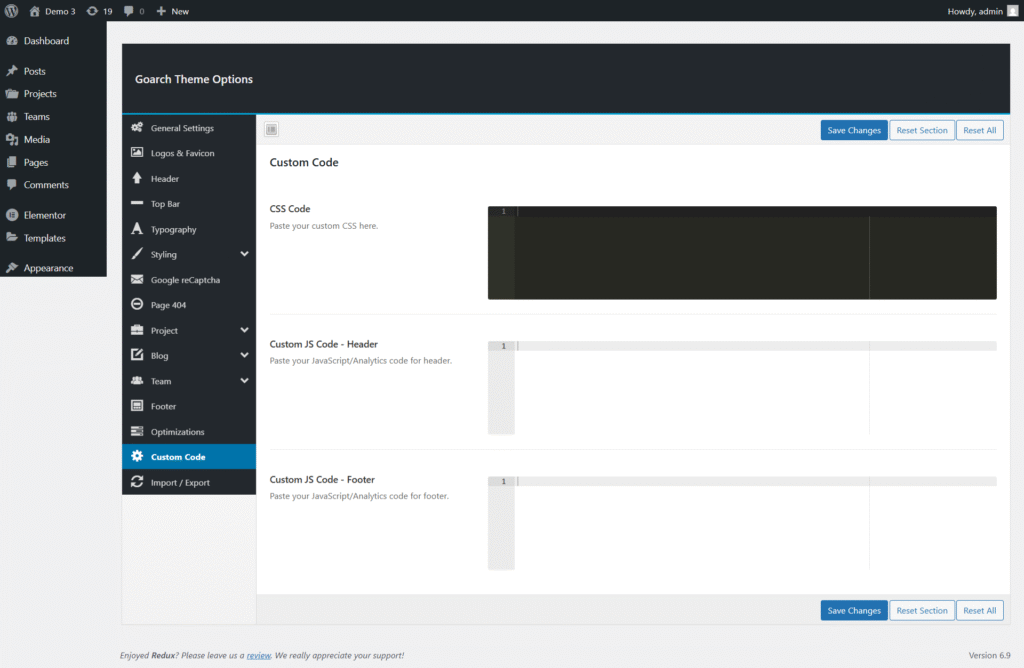Click the Import / Export refresh icon
Screen dimensions: 1024x668
coord(137,482)
